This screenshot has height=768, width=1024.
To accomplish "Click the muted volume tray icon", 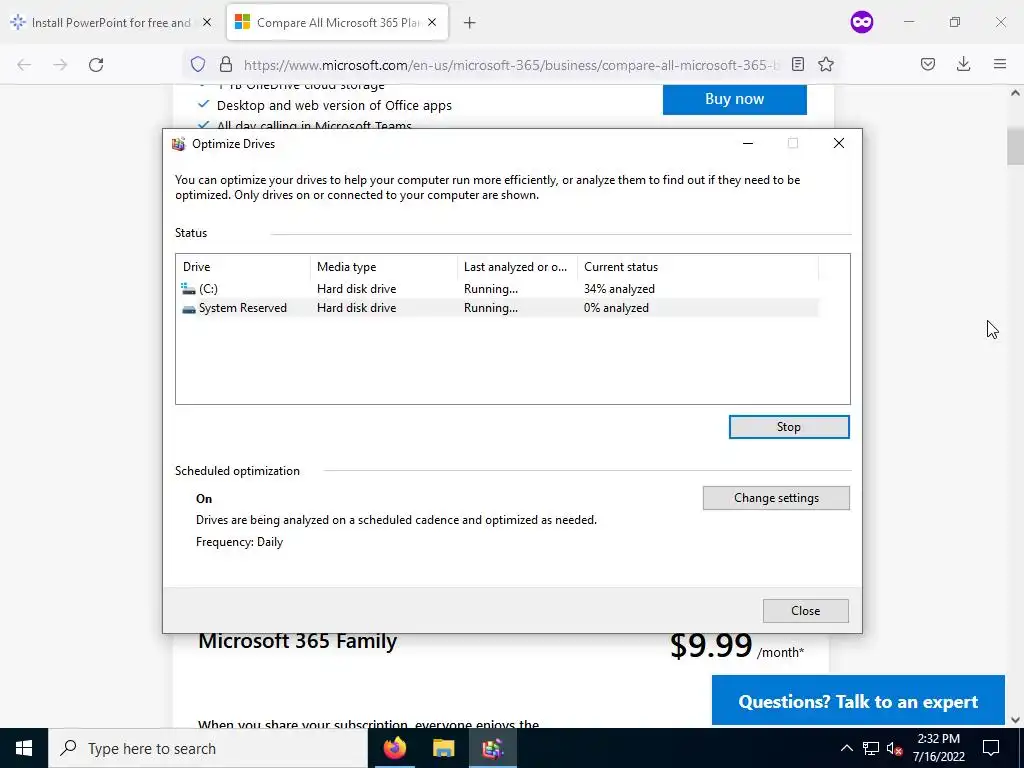I will [895, 748].
